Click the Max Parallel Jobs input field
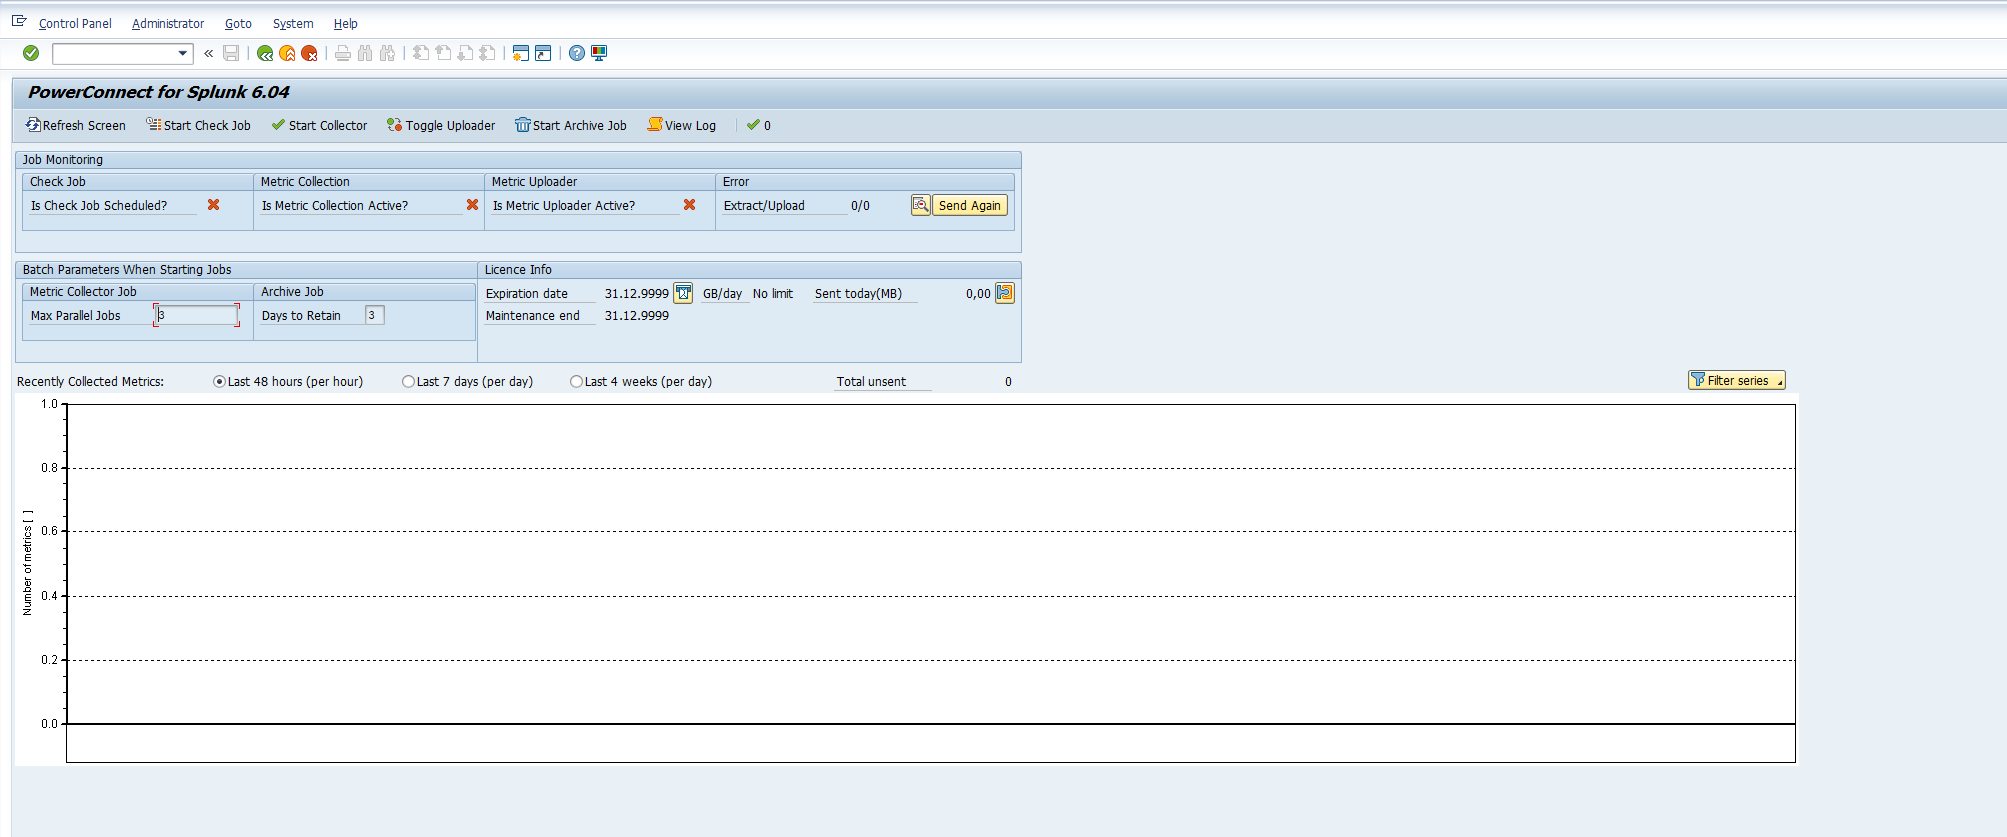2007x837 pixels. click(x=197, y=315)
